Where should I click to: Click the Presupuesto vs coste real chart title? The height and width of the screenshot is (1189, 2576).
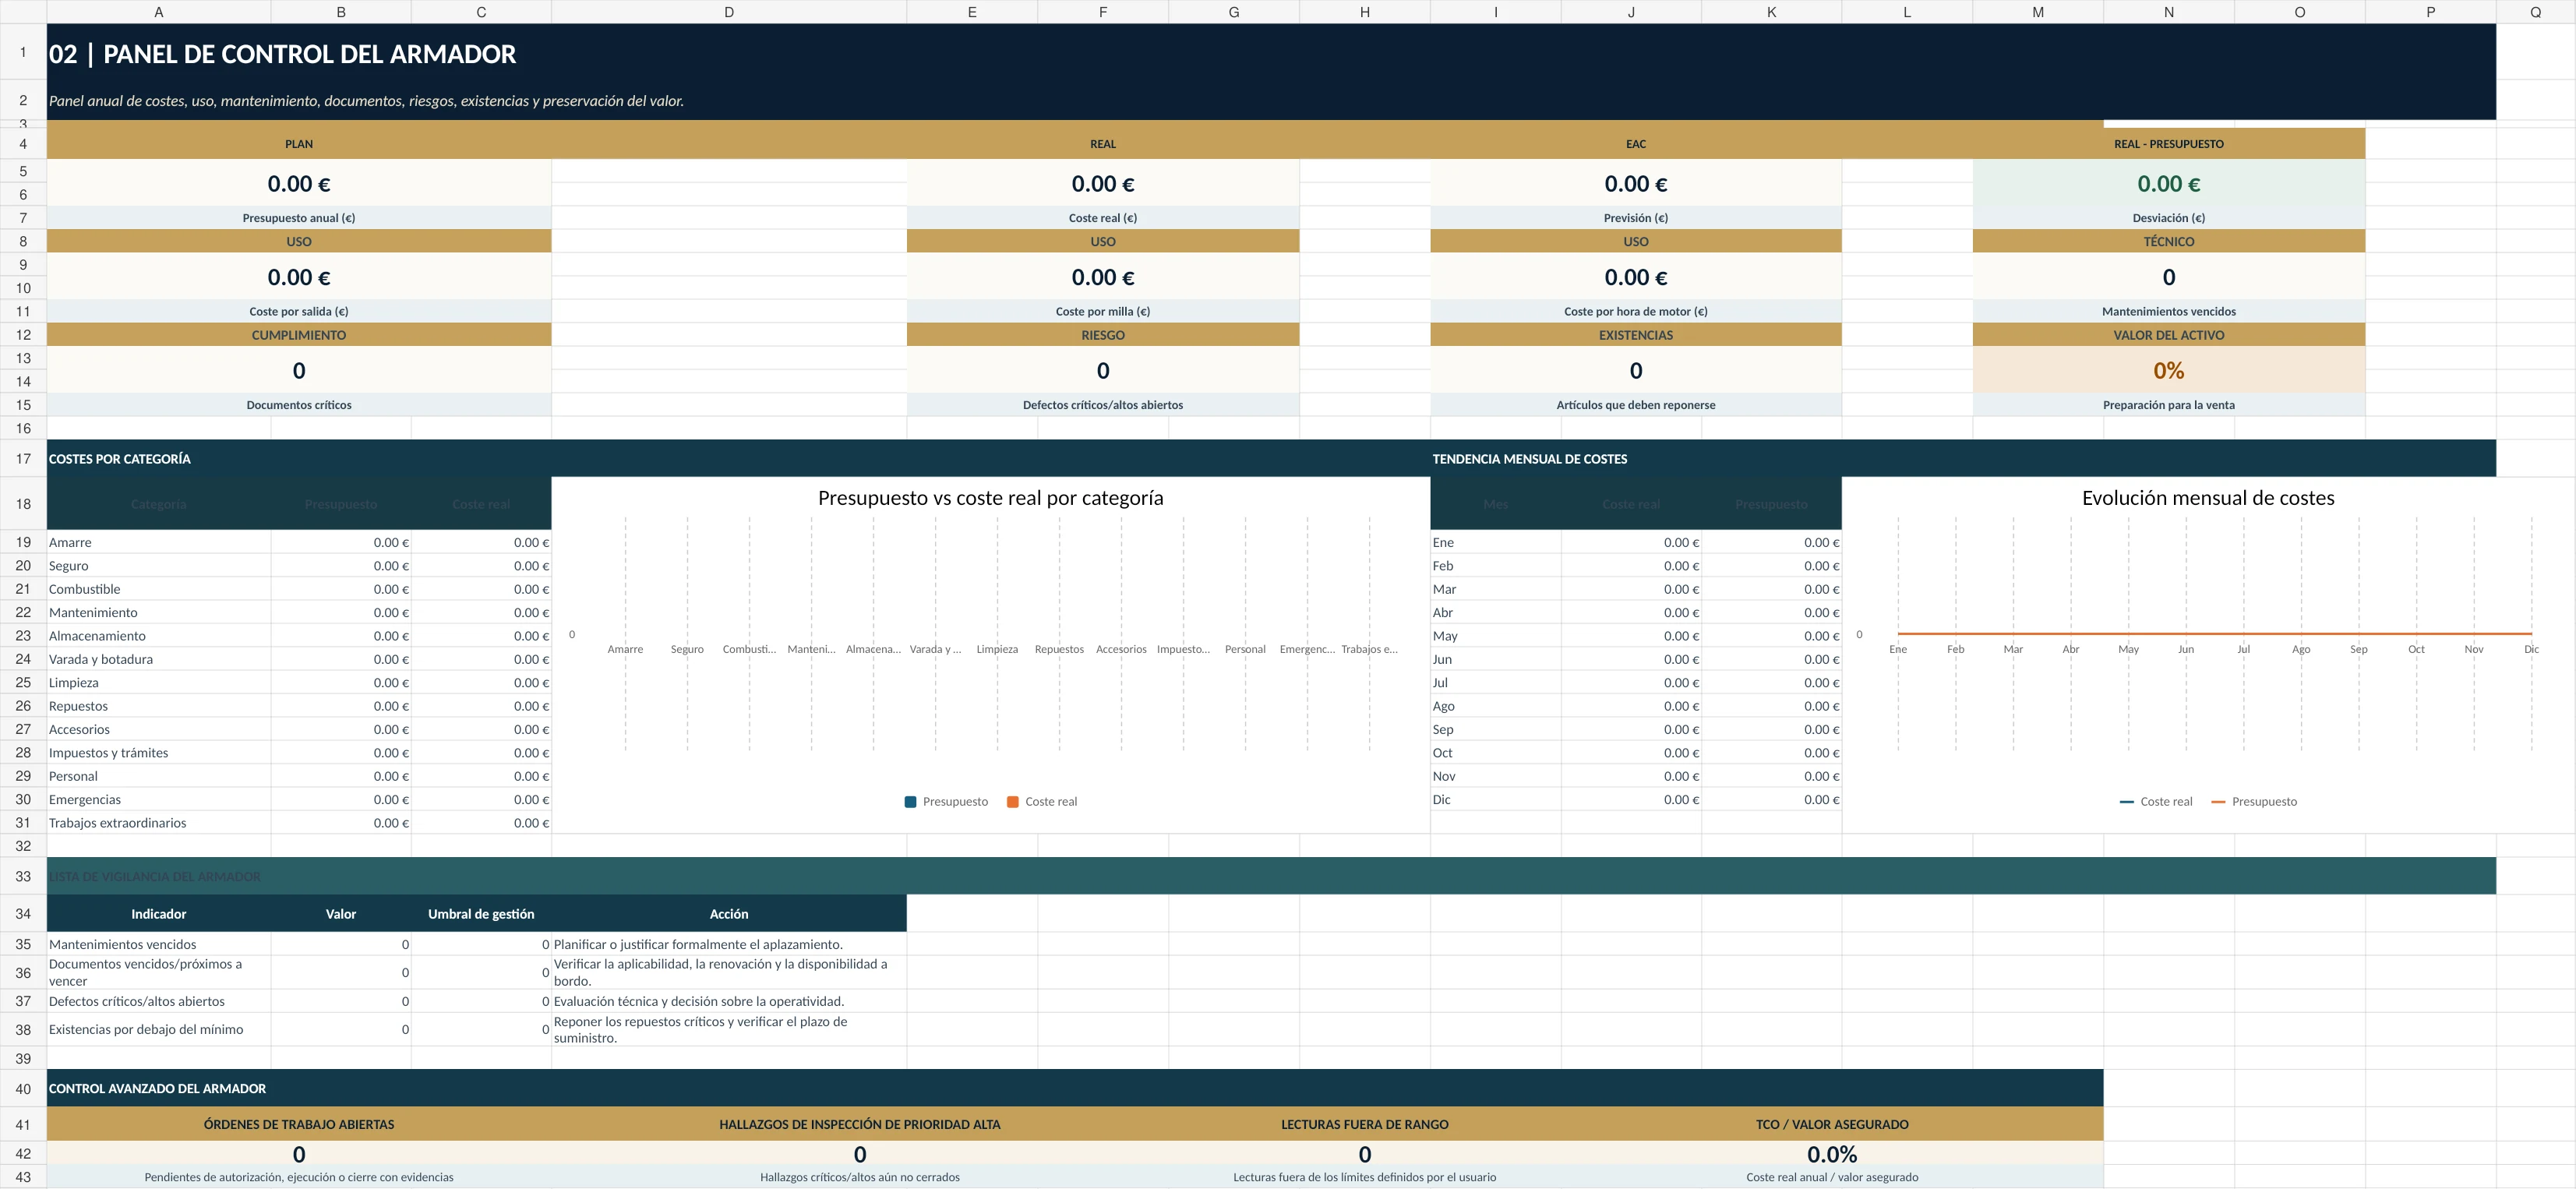click(990, 498)
